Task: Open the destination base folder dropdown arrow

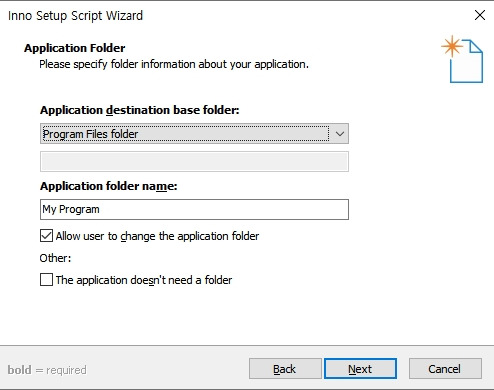Action: pos(340,134)
